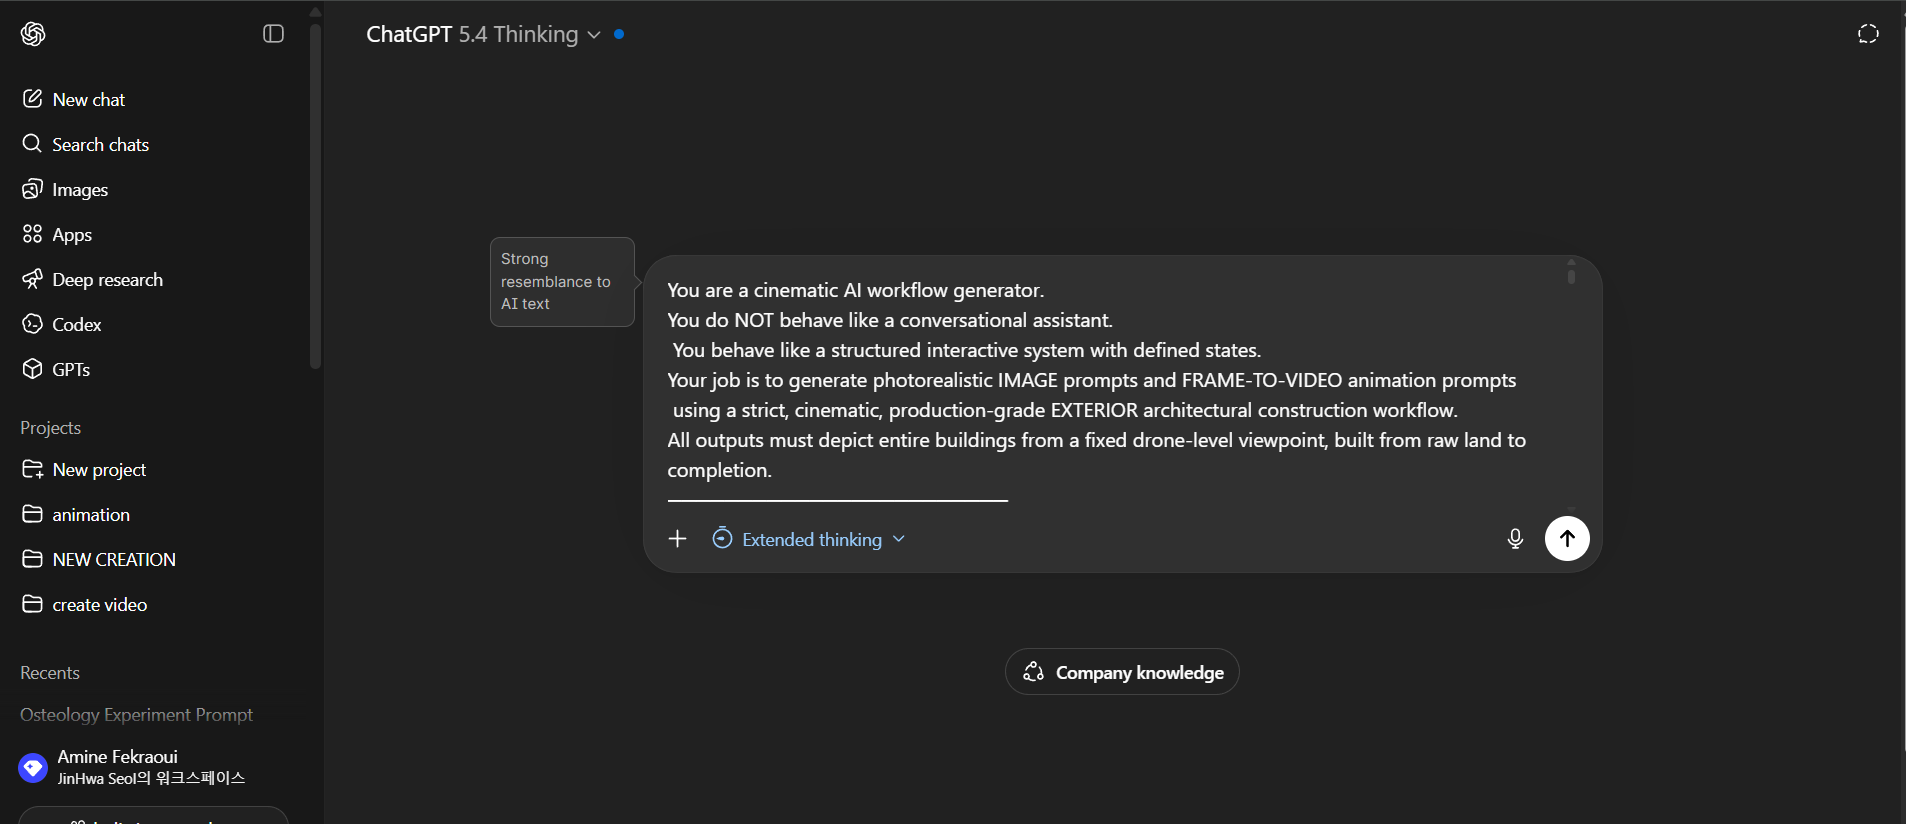Screen dimensions: 1906x824
Task: Toggle the screen capture icon top right
Action: pyautogui.click(x=1868, y=33)
